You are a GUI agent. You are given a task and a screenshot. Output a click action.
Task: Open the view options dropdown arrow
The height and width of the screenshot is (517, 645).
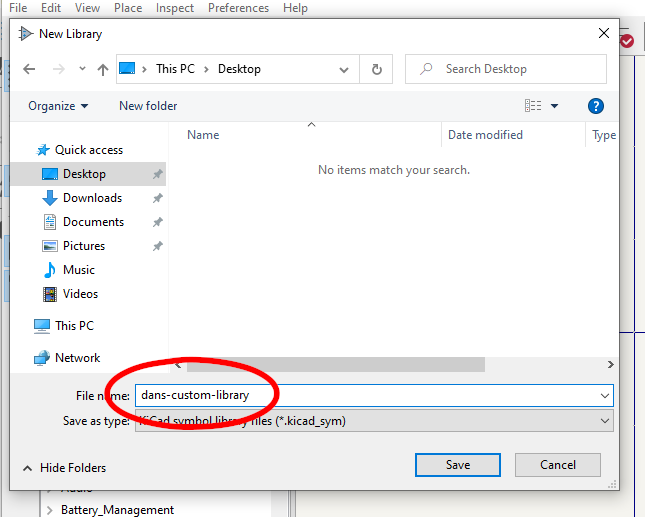point(555,106)
